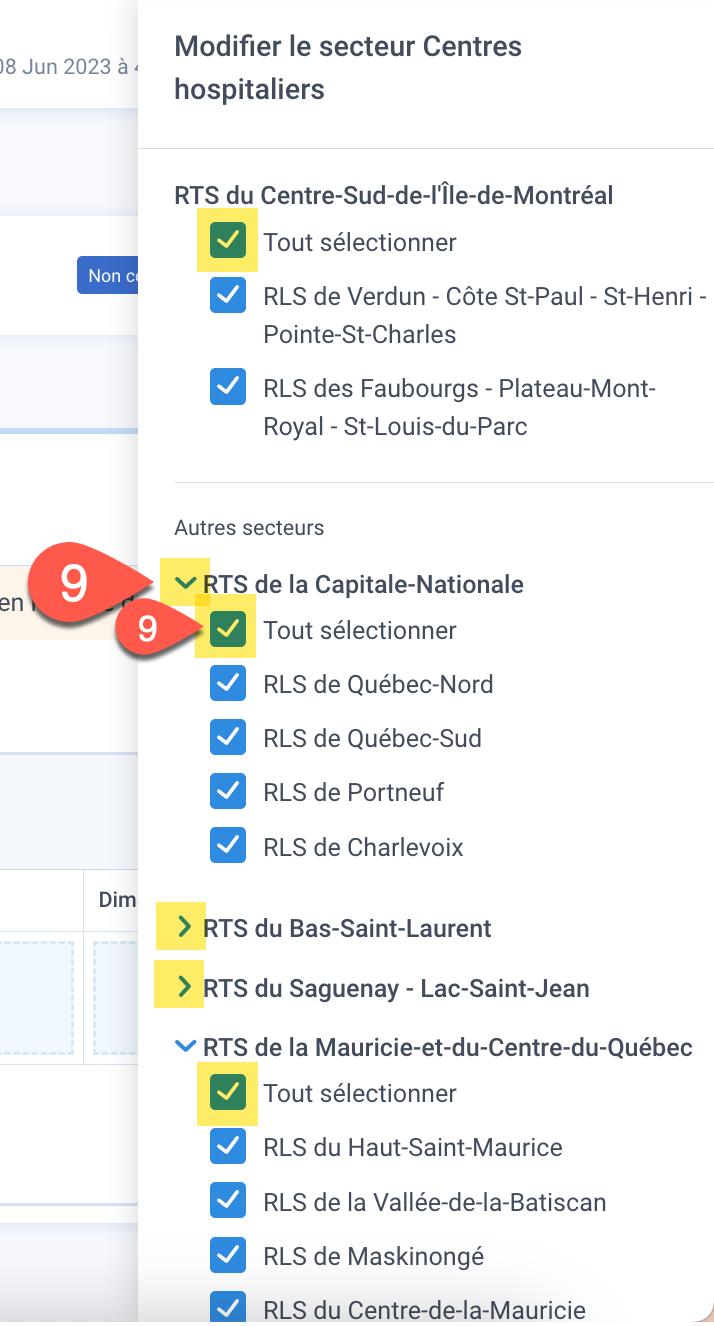
Task: Uncheck RLS de Verdun - Côte St-Paul checkbox
Action: (229, 296)
